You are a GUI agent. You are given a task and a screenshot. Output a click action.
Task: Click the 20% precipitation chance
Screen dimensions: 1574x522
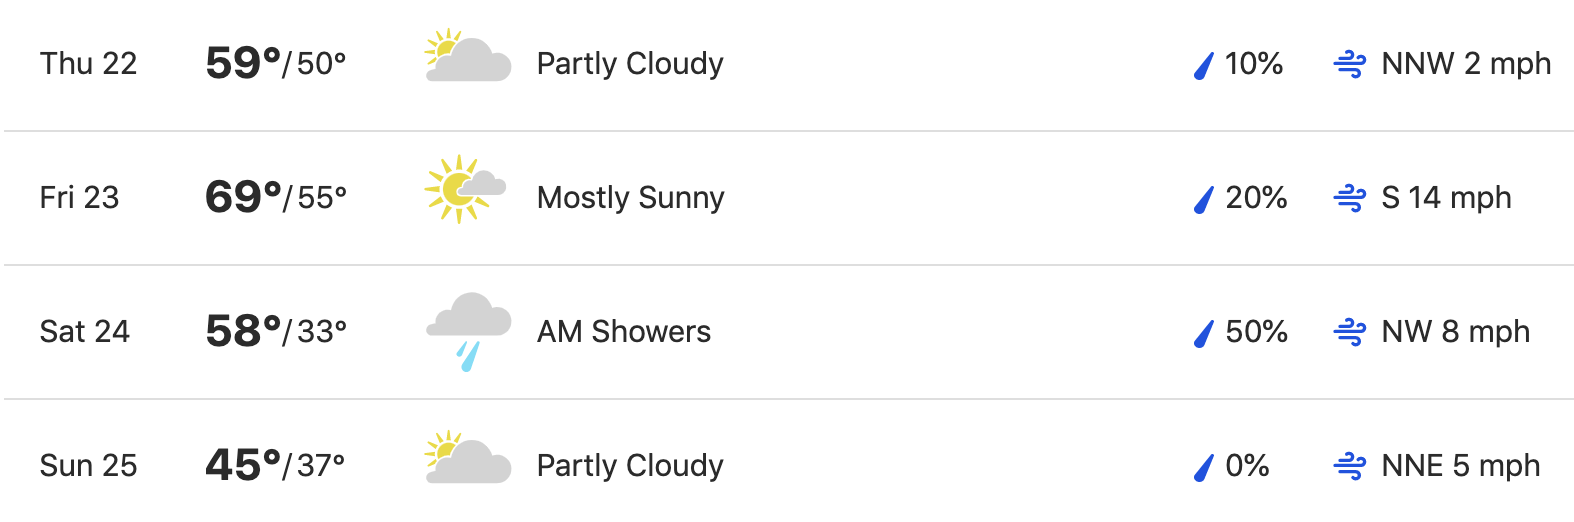tap(1256, 197)
